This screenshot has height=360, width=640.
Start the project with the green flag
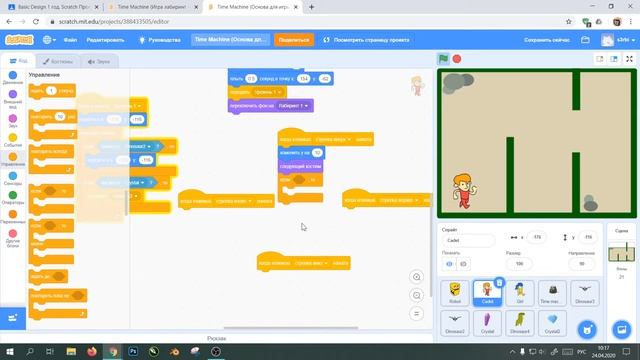point(443,59)
